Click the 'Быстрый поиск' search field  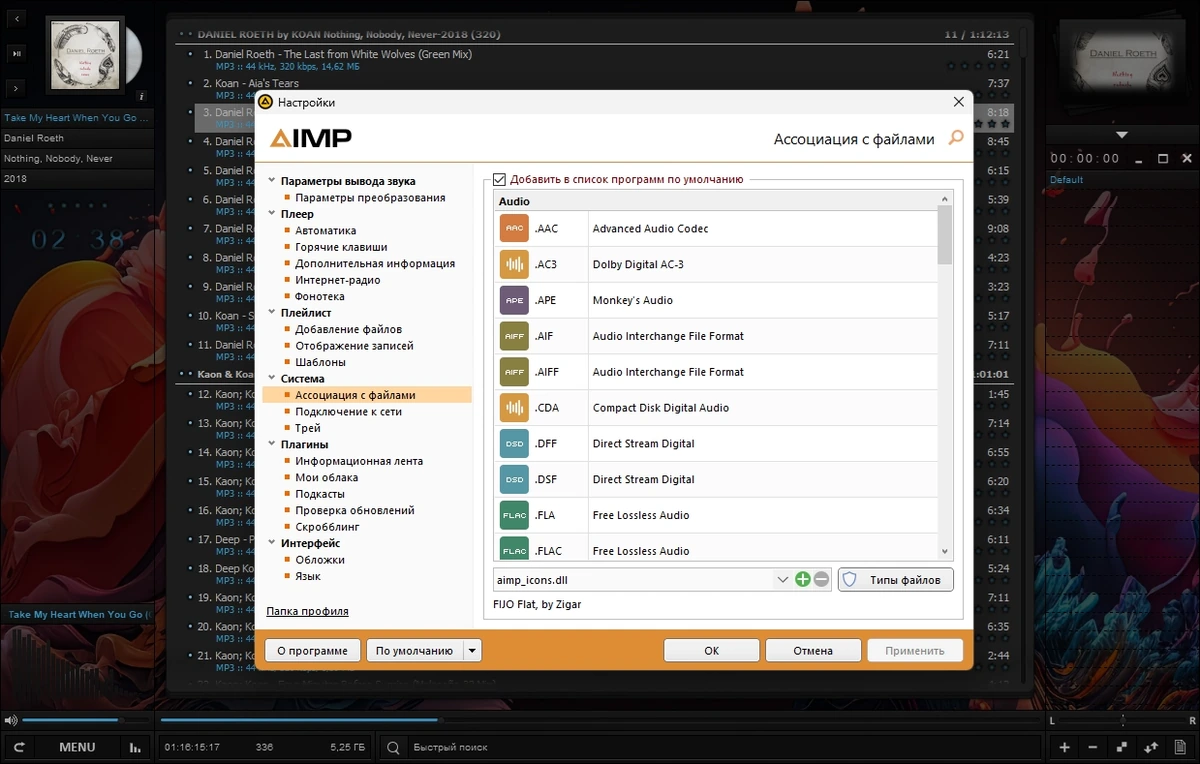point(723,747)
